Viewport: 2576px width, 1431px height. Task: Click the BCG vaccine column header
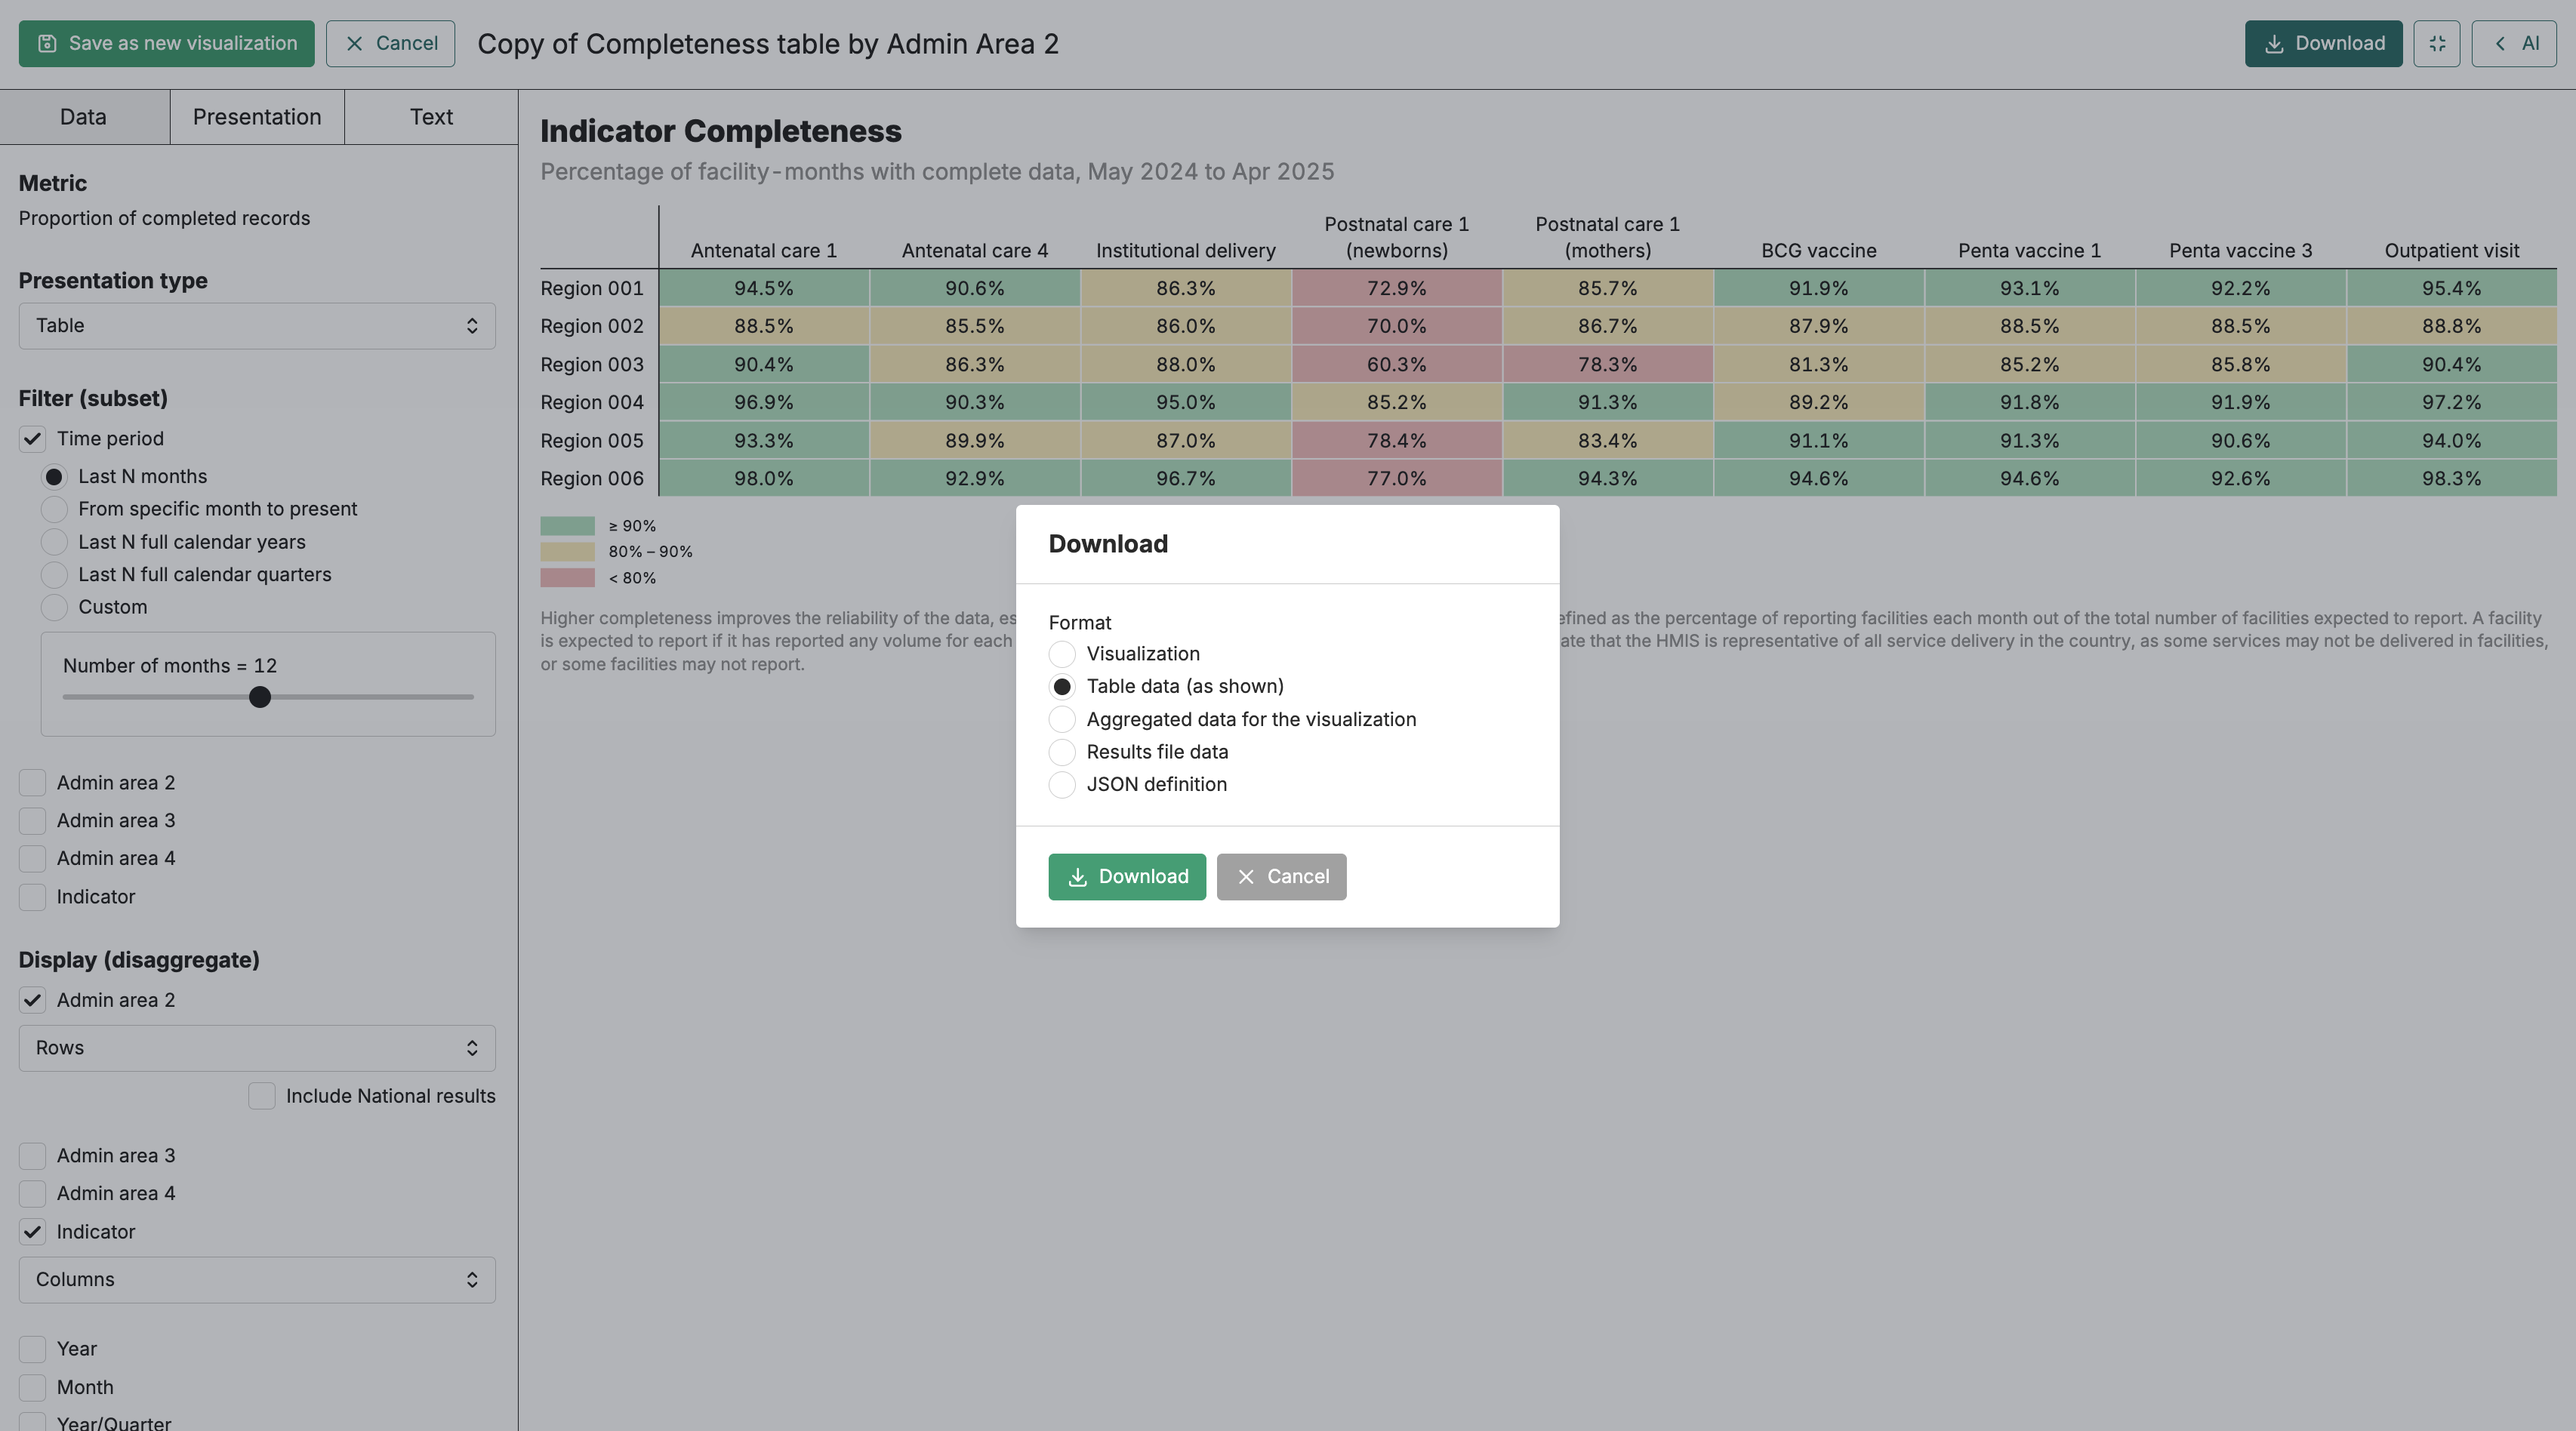pyautogui.click(x=1818, y=251)
